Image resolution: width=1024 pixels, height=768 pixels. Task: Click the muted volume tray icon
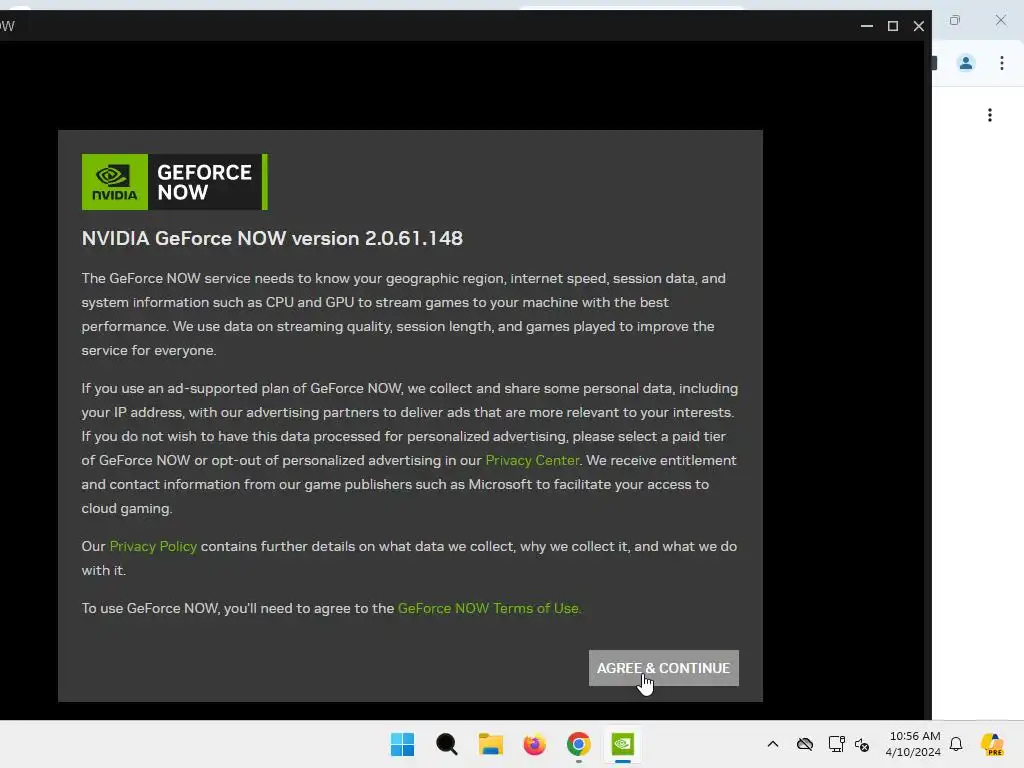point(861,744)
